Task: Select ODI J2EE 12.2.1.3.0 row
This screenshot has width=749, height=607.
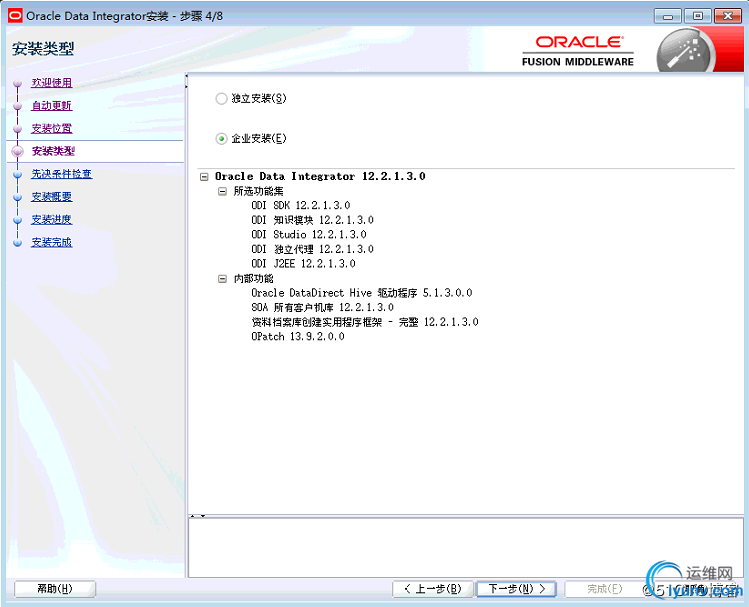Action: click(303, 264)
